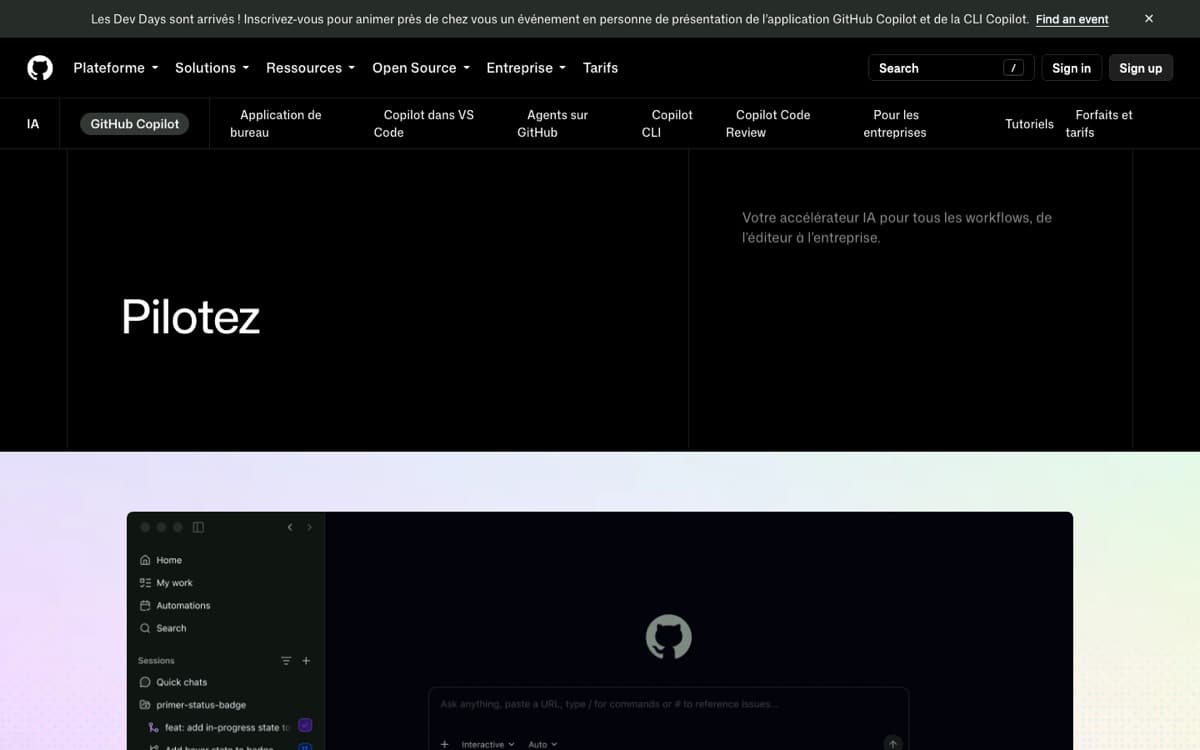Screen dimensions: 1200x750
Task: Click the Sign in button
Action: coord(1071,68)
